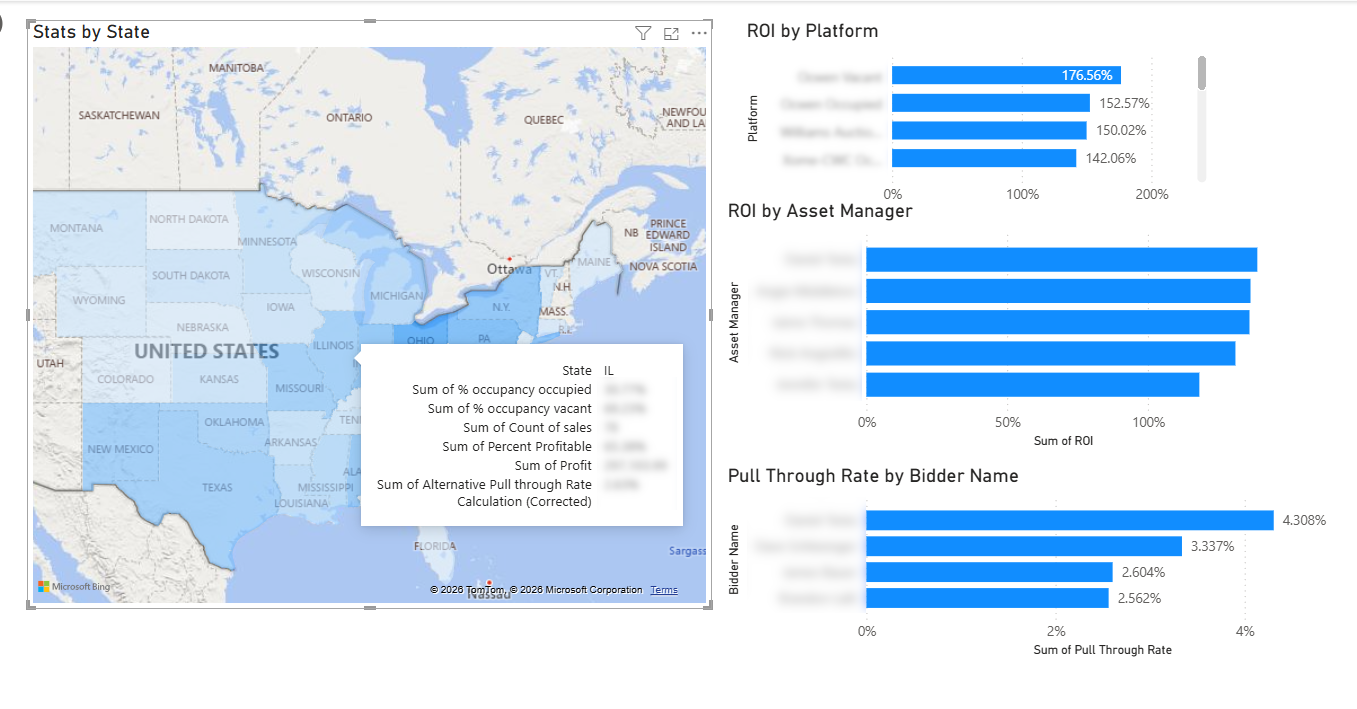
Task: Select the 150.02% bar in ROI by Platform
Action: (x=989, y=130)
